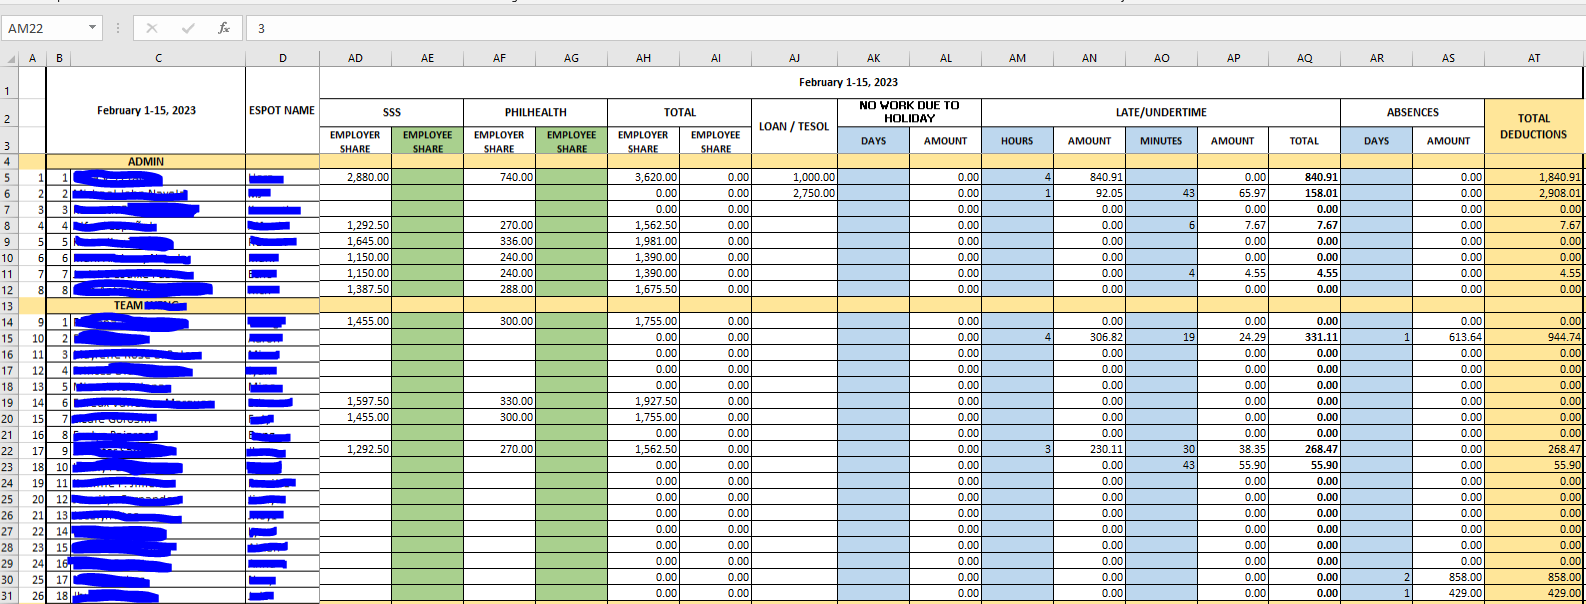1586x604 pixels.
Task: Click the Select All corner triangle
Action: click(10, 58)
